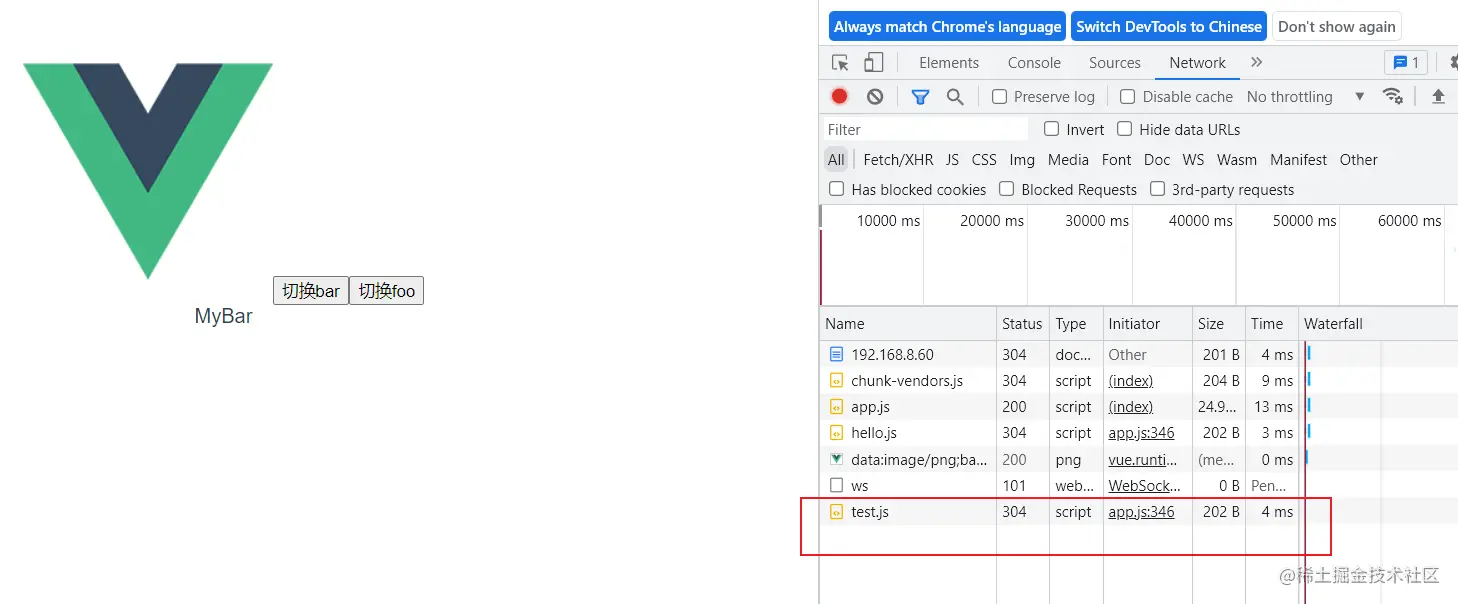Filter requests by Other
This screenshot has width=1458, height=604.
point(1358,159)
